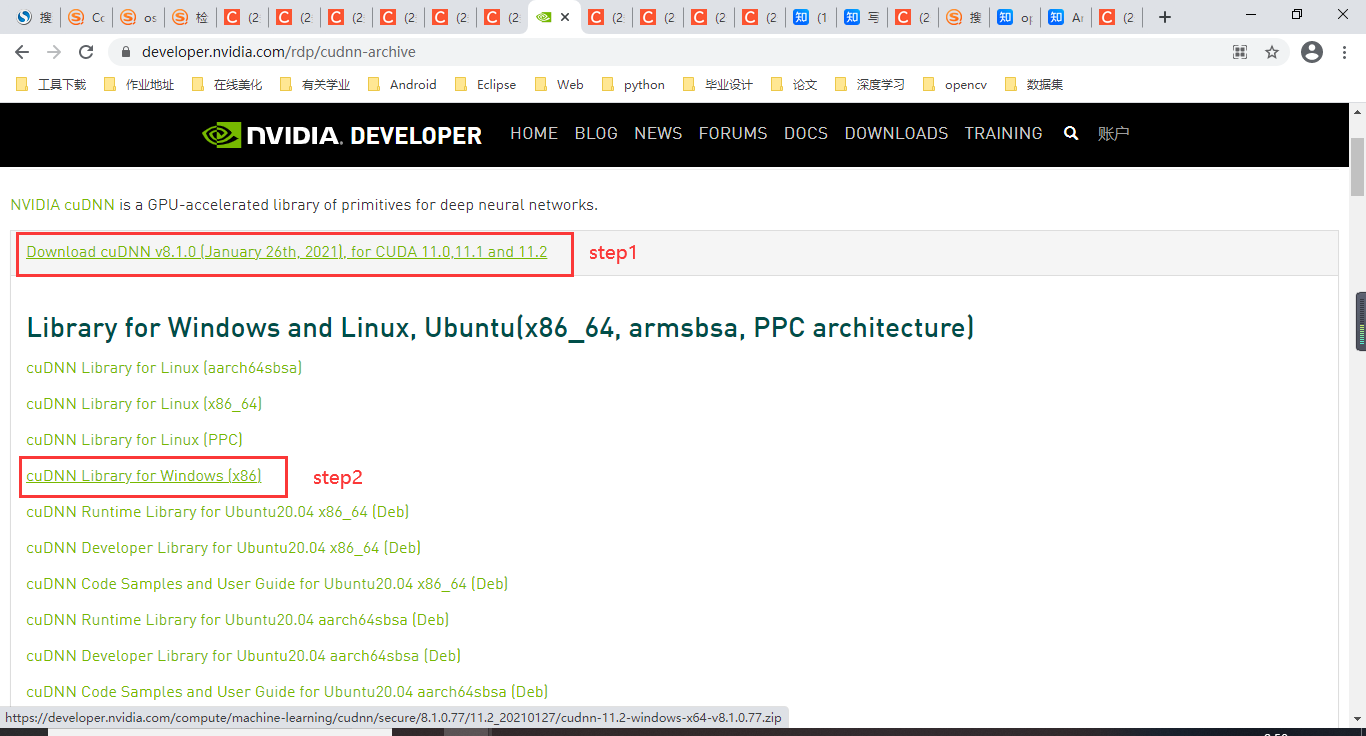View site security lock info
1366x736 pixels.
(x=126, y=52)
